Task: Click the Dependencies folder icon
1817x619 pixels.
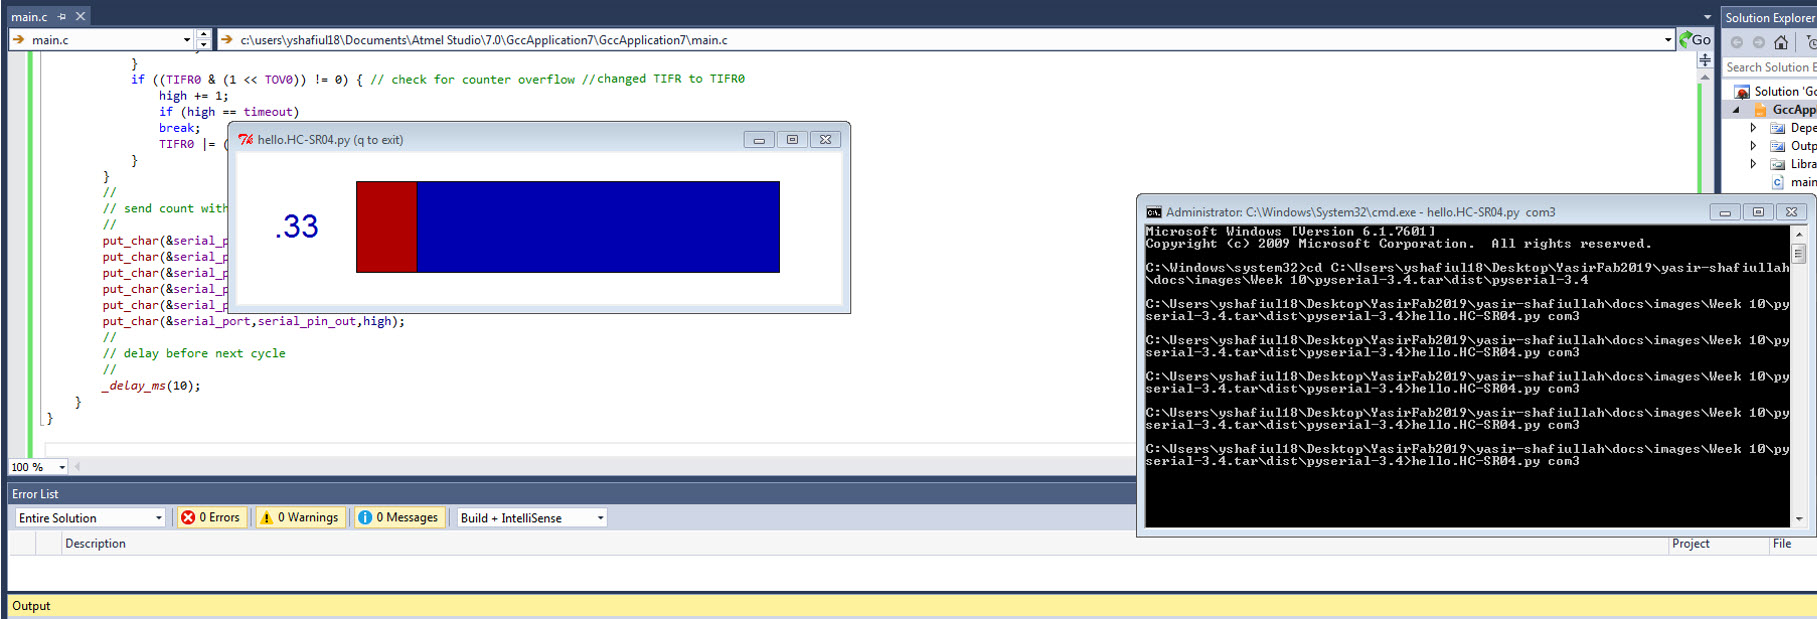Action: [x=1777, y=128]
